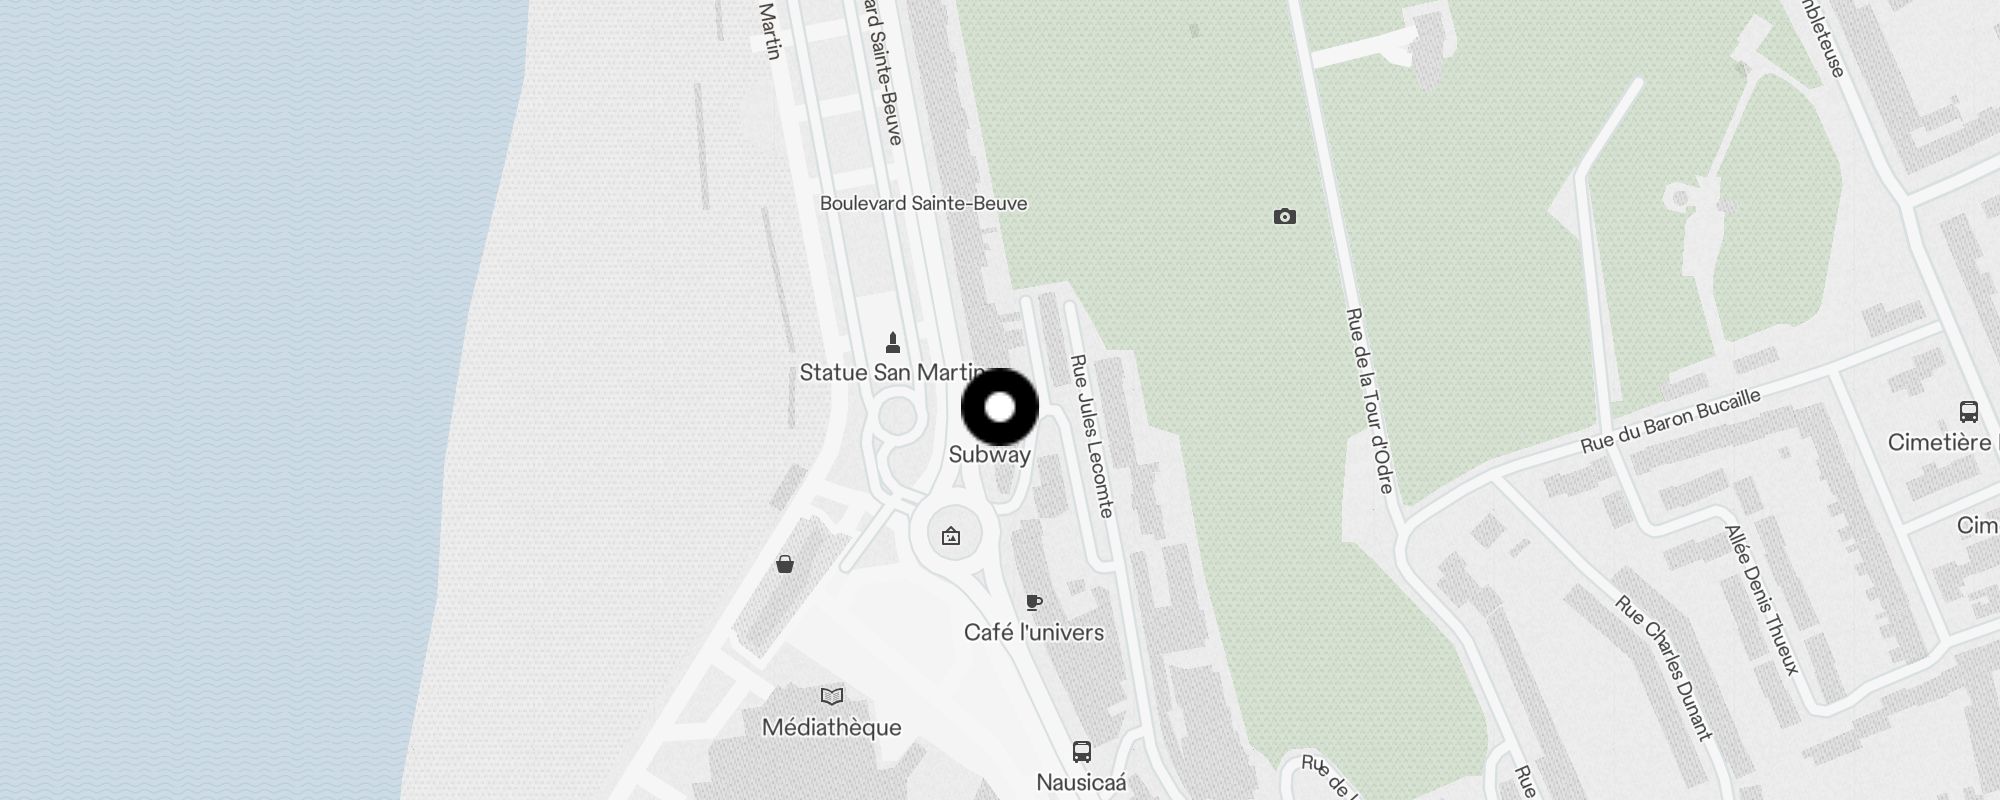Click the Cimetière bus stop icon
Image resolution: width=2000 pixels, height=800 pixels.
(1968, 411)
